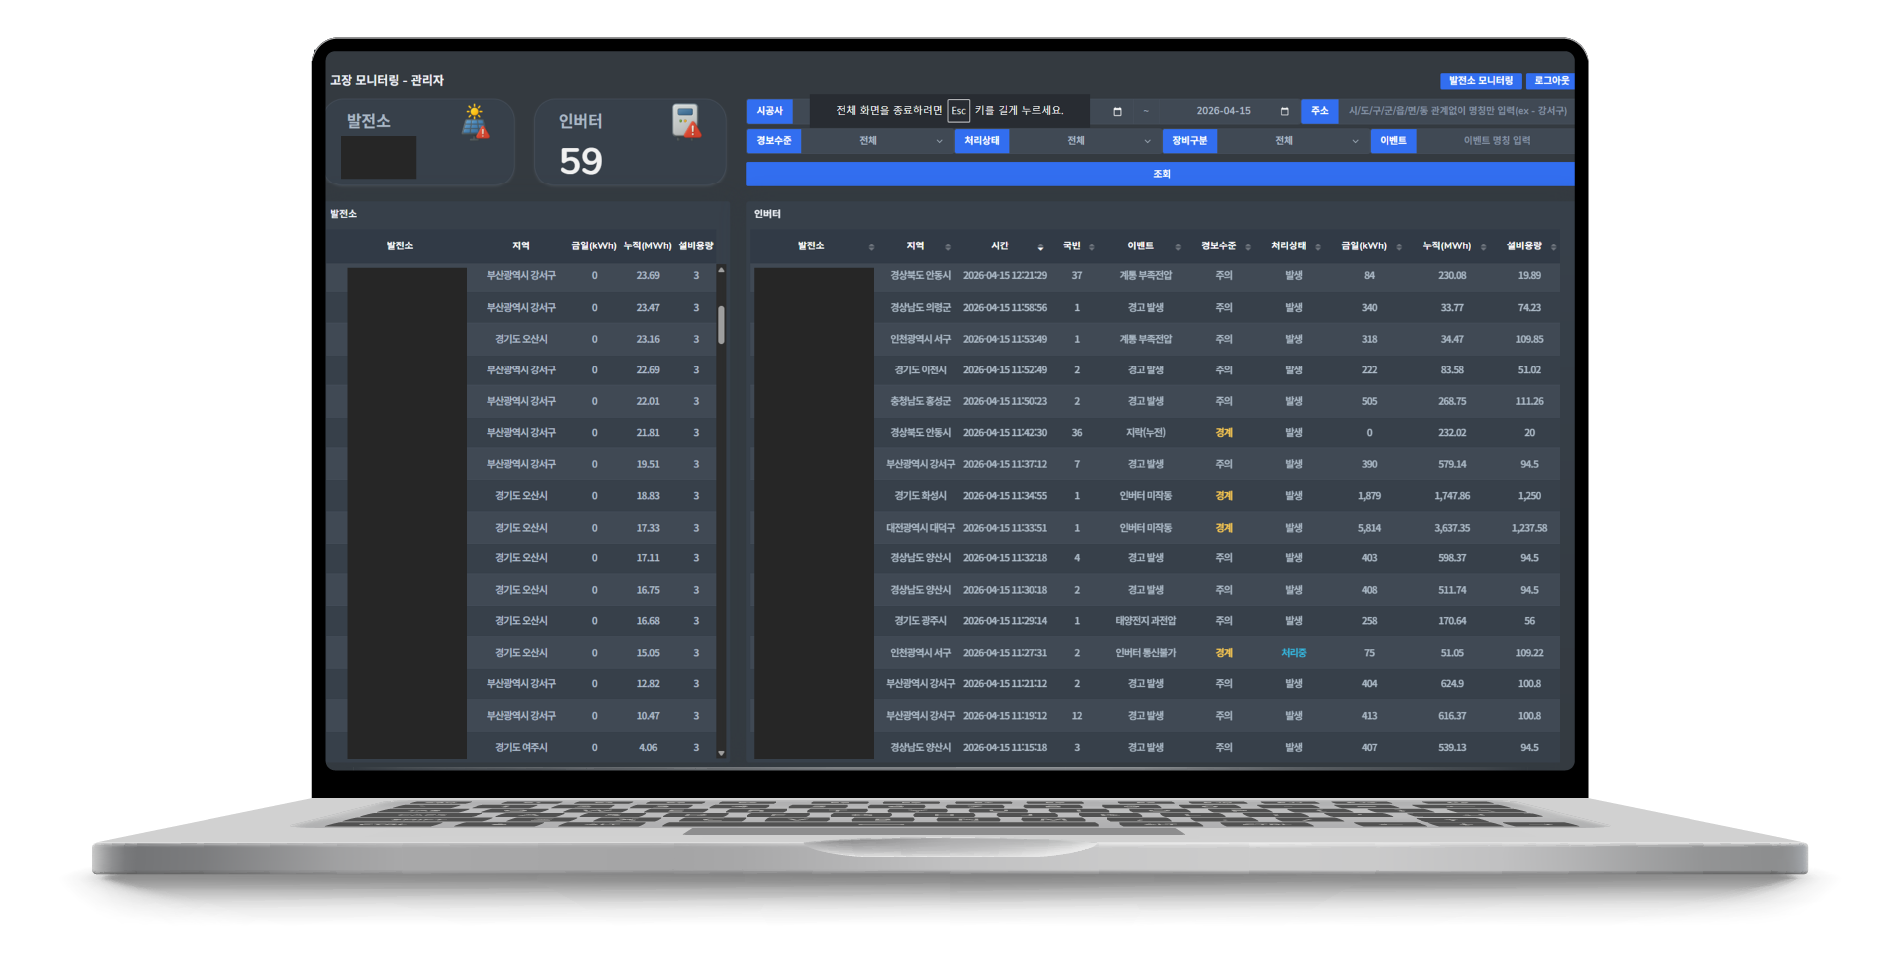Click the 주소 filter label button

click(1319, 111)
